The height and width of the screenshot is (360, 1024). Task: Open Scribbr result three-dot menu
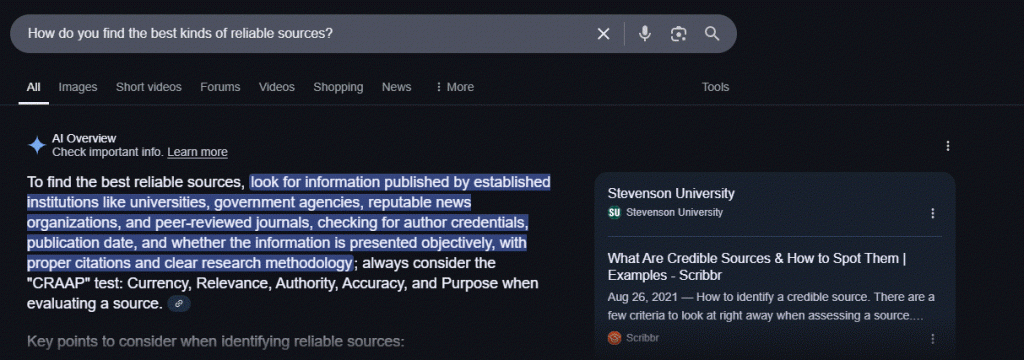pyautogui.click(x=933, y=338)
